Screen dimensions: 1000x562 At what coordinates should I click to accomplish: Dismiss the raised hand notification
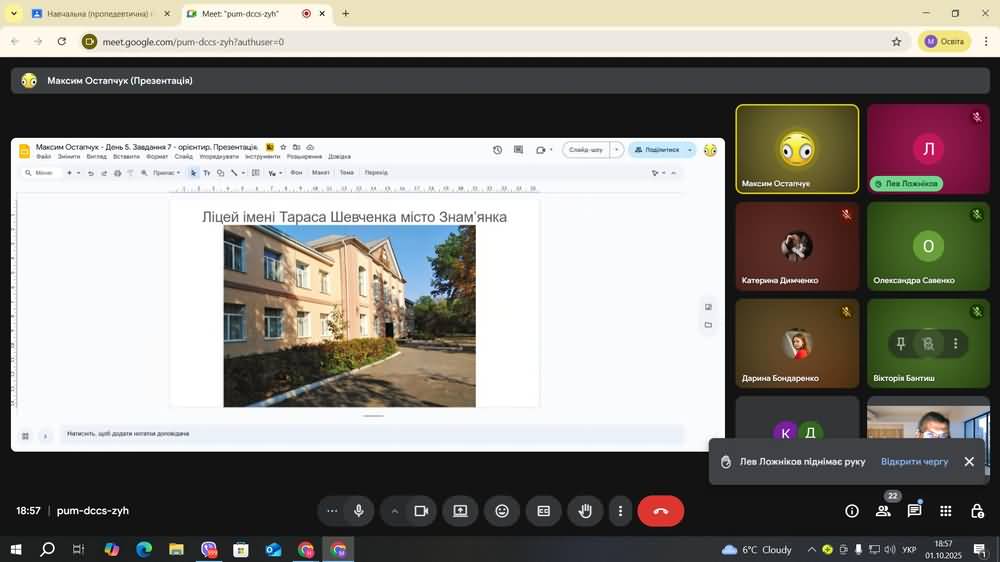[x=969, y=462]
